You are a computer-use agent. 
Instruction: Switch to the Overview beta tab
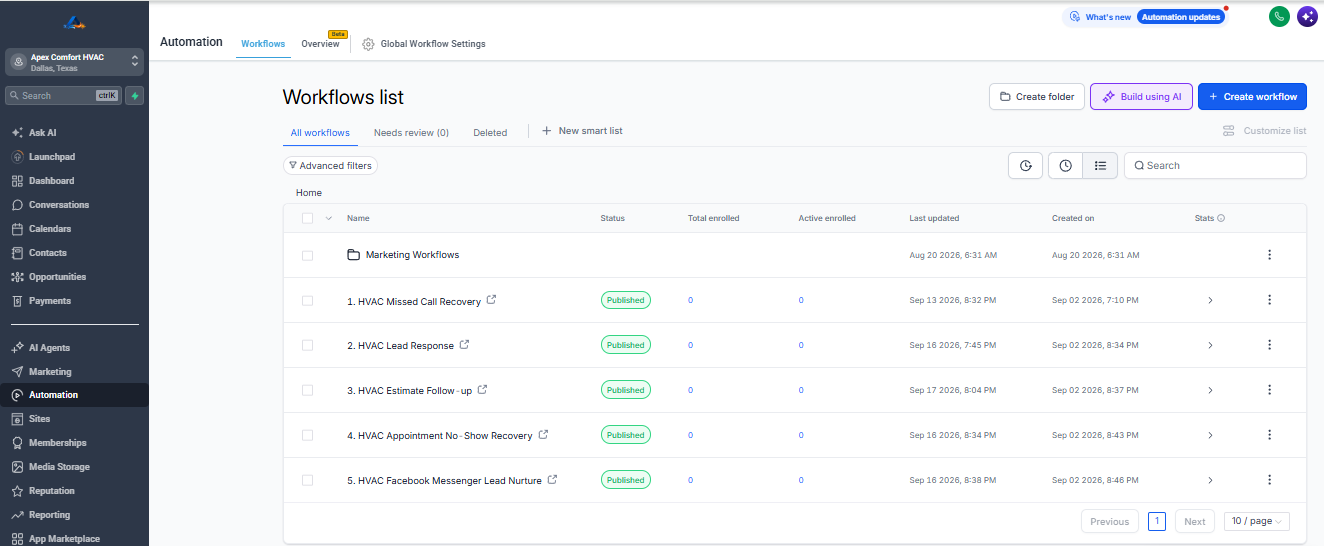pos(320,44)
